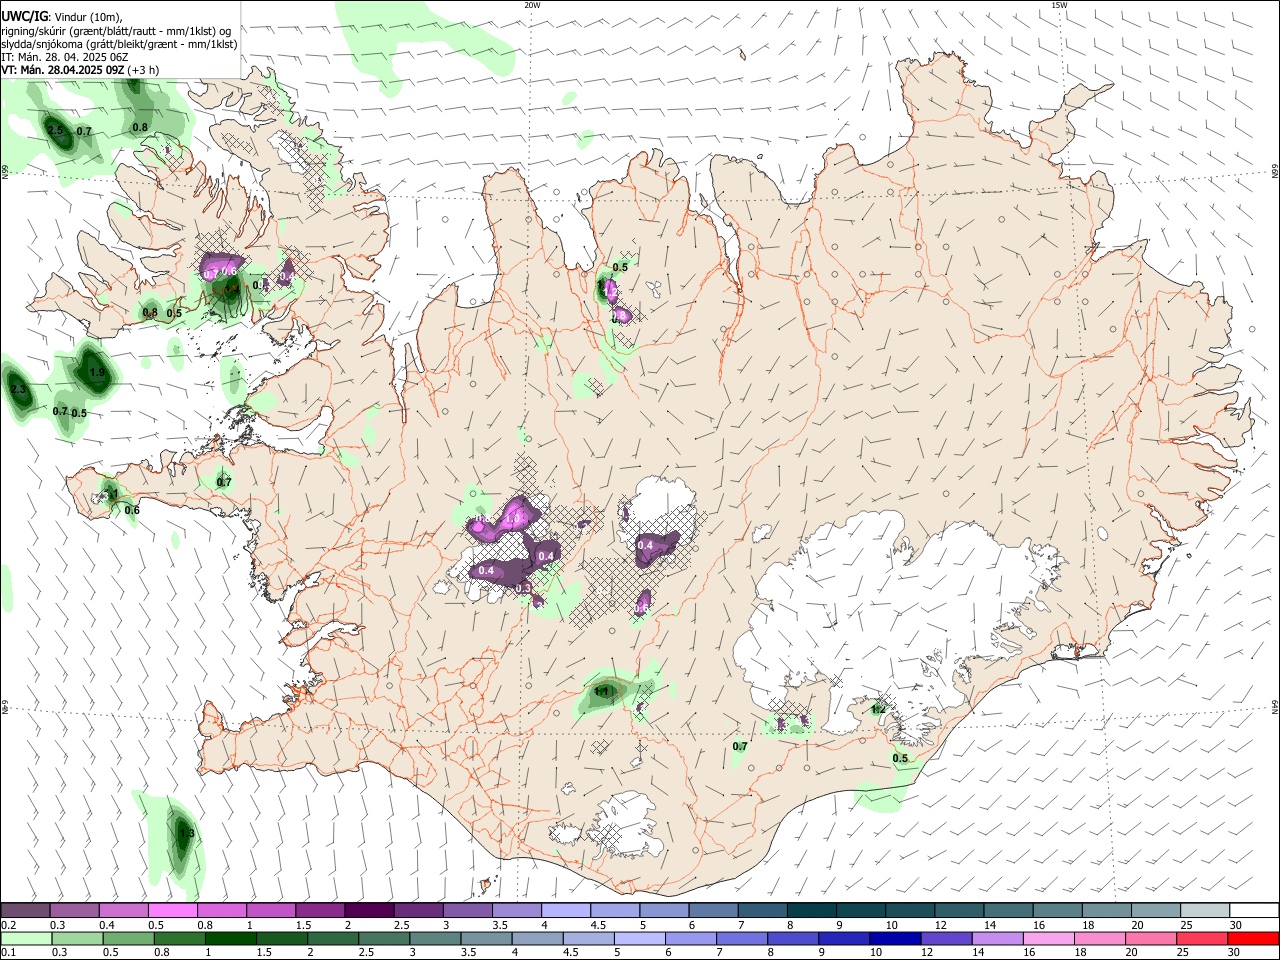Click the 'VT: Mán. 28.04.2025 09Z (+3 h)' line

[80, 70]
